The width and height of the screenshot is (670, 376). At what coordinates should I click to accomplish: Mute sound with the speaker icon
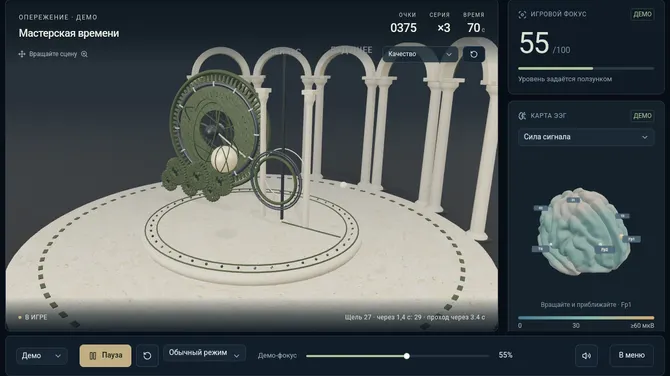click(586, 355)
